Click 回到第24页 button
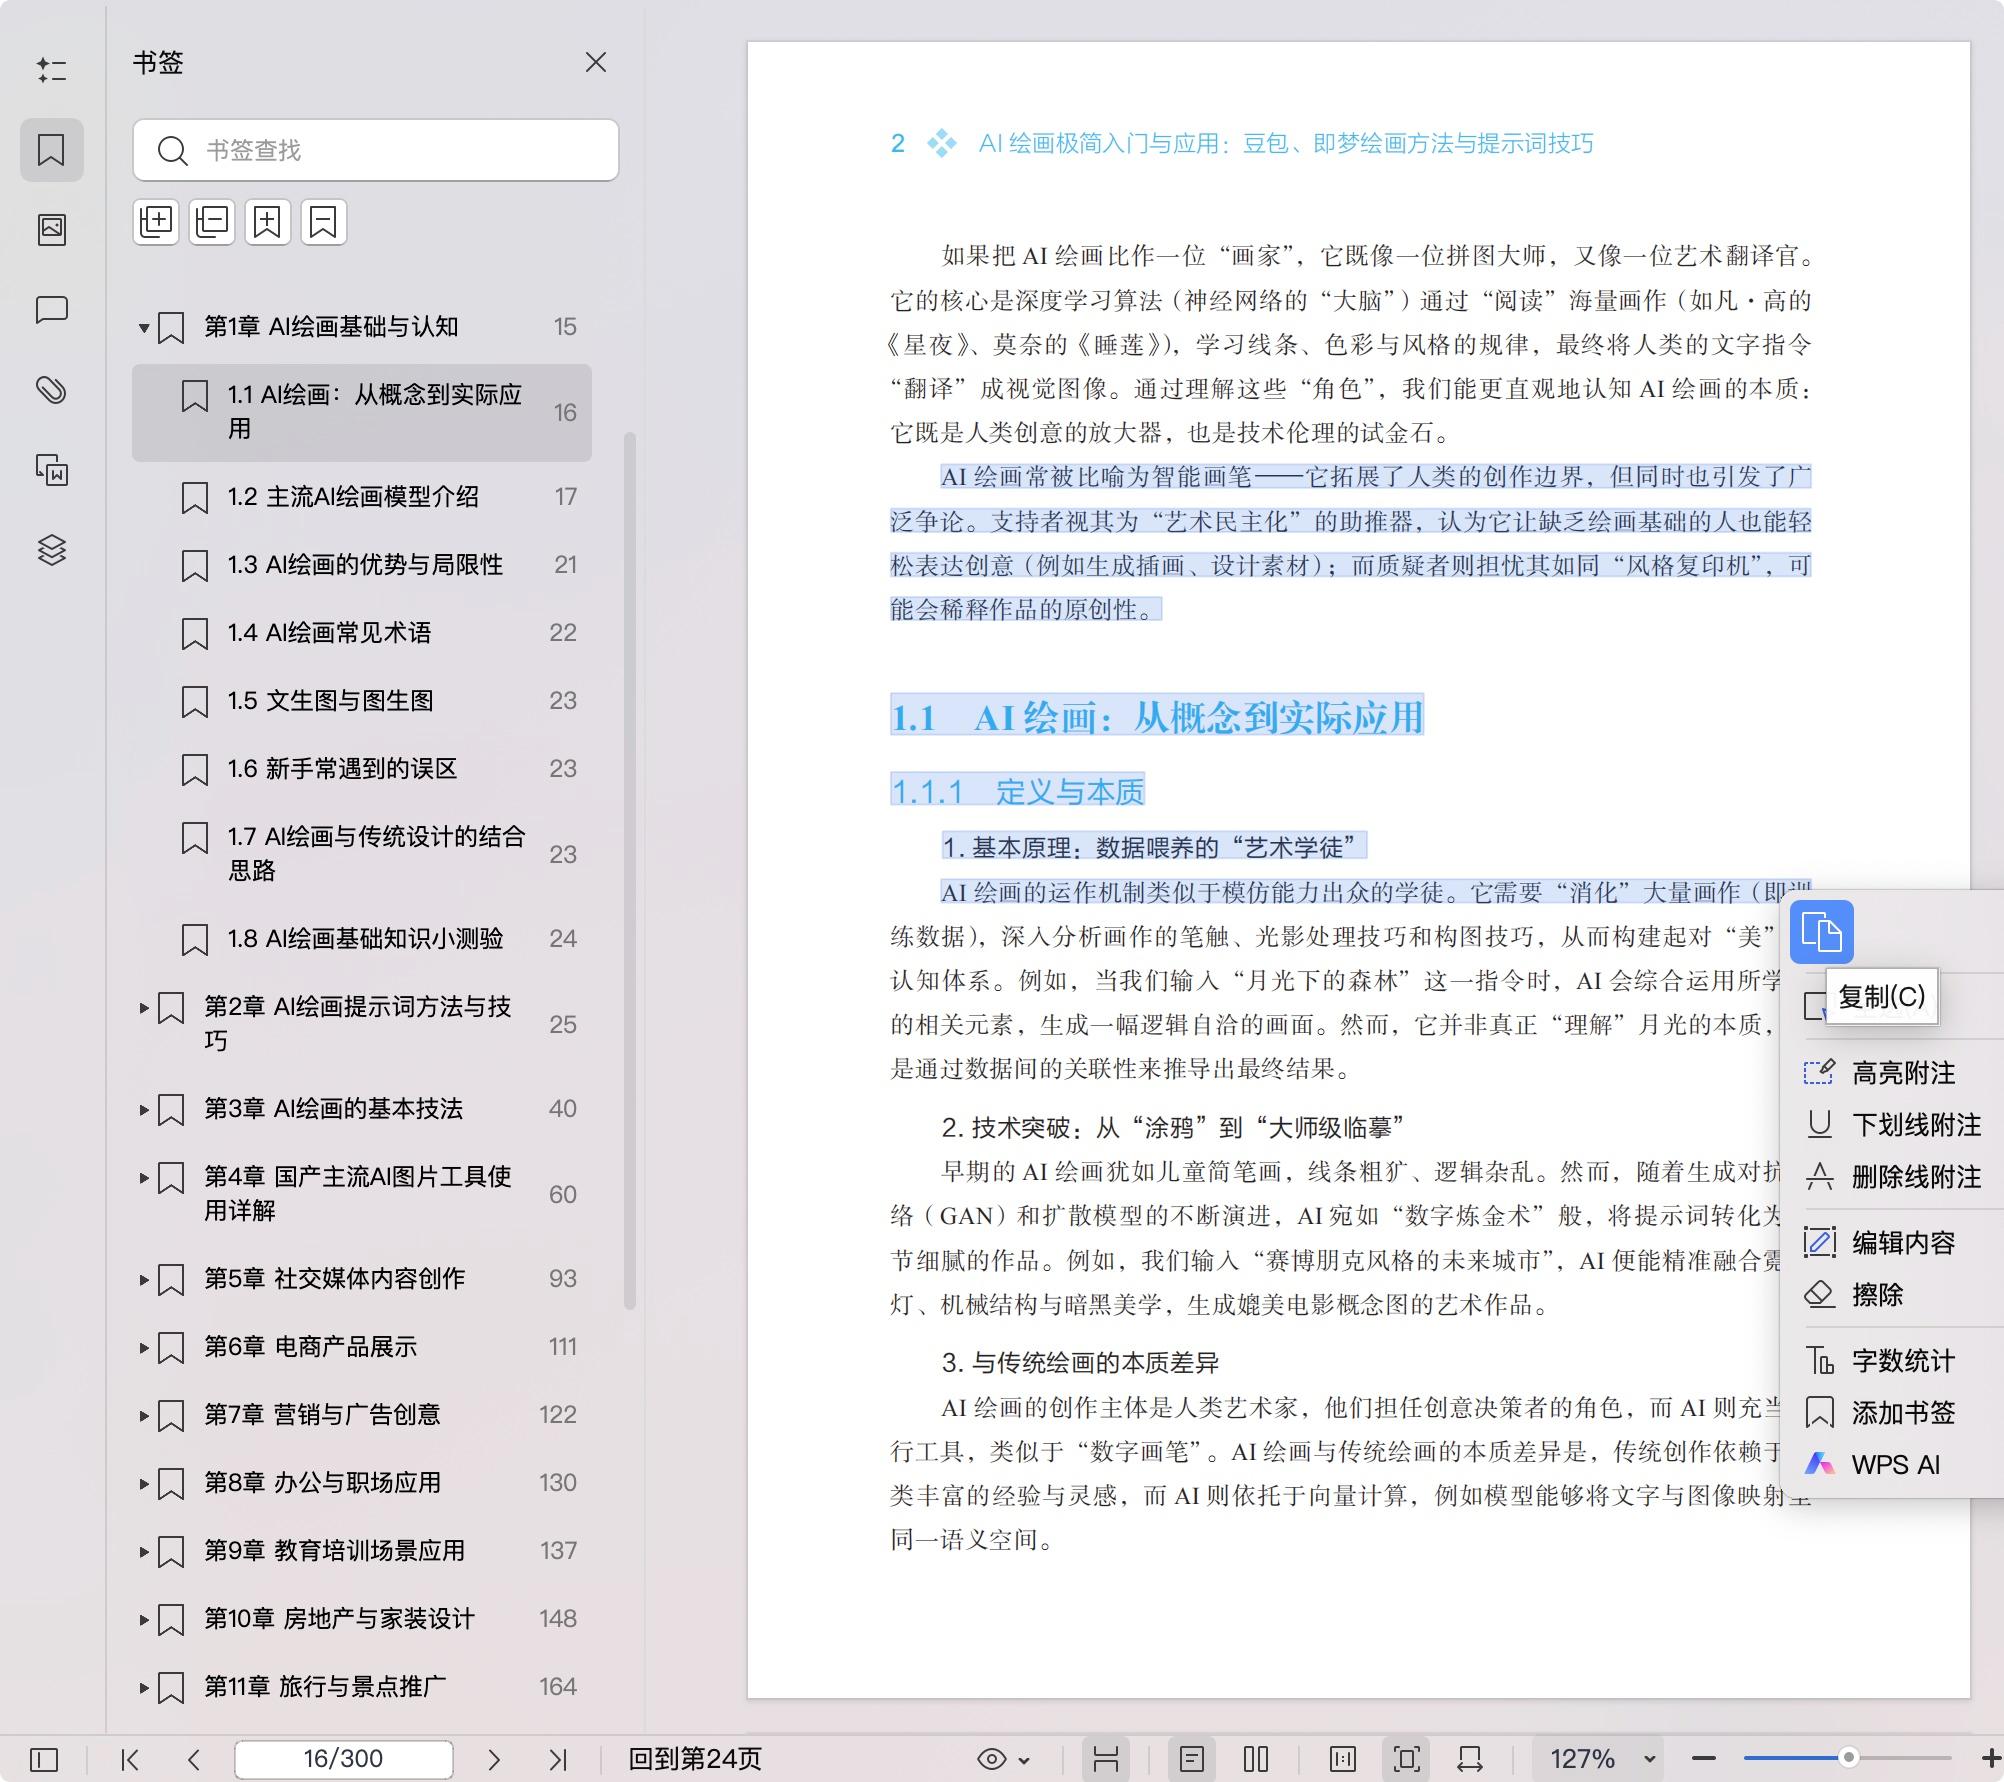The image size is (2004, 1782). click(x=694, y=1759)
